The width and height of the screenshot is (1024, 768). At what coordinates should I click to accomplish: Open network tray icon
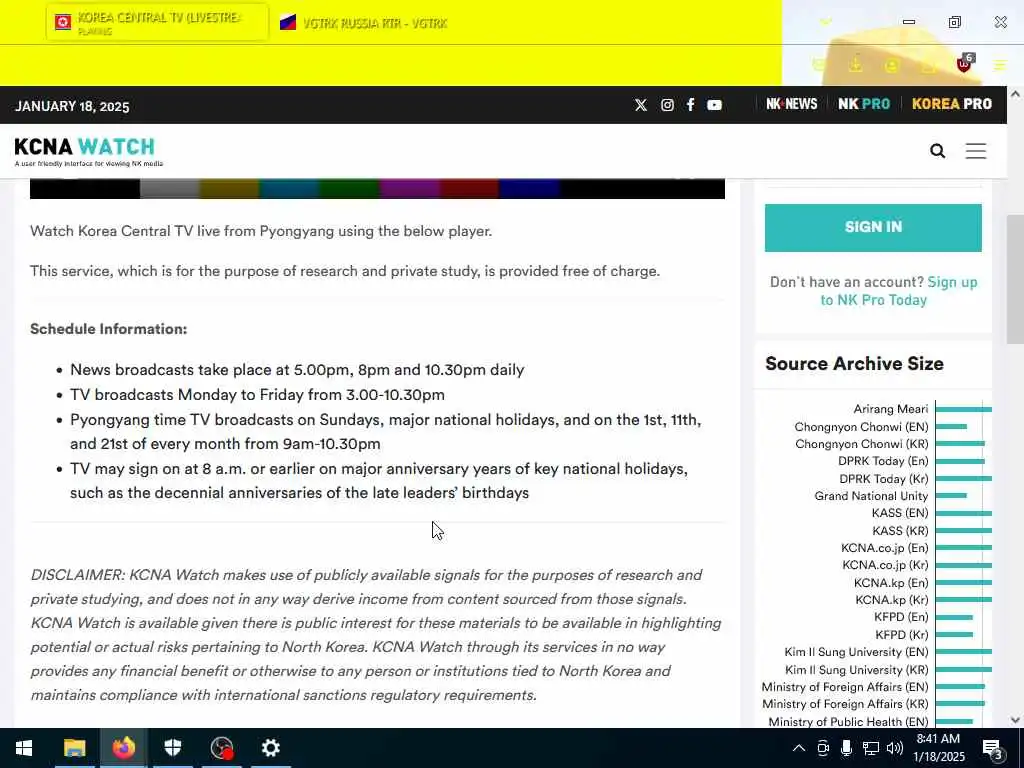pos(871,748)
